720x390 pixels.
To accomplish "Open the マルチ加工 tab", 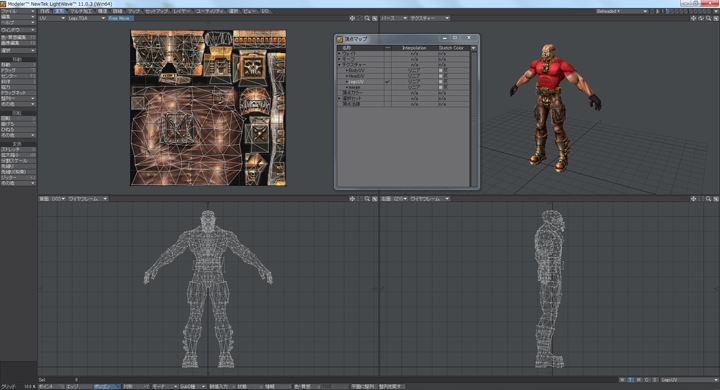I will (81, 11).
